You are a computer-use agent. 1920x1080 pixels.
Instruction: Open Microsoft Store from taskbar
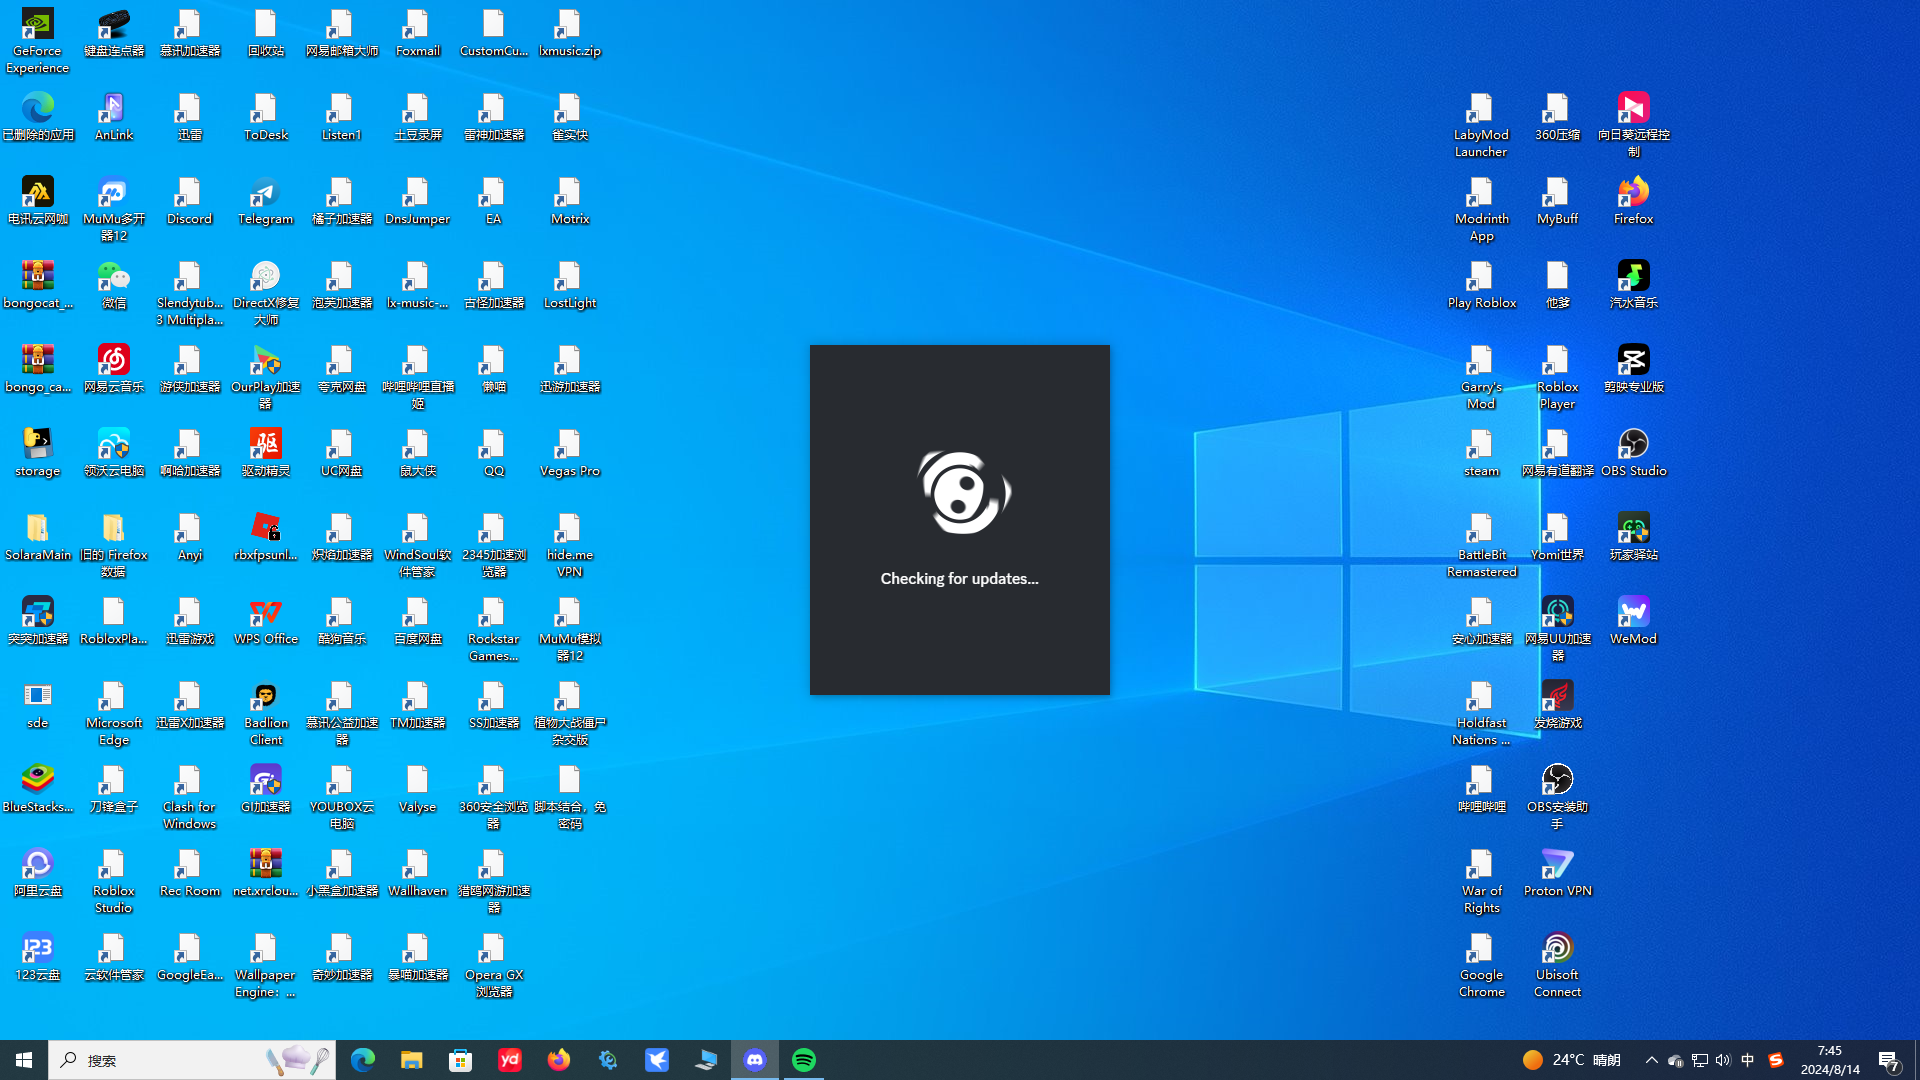click(x=461, y=1060)
